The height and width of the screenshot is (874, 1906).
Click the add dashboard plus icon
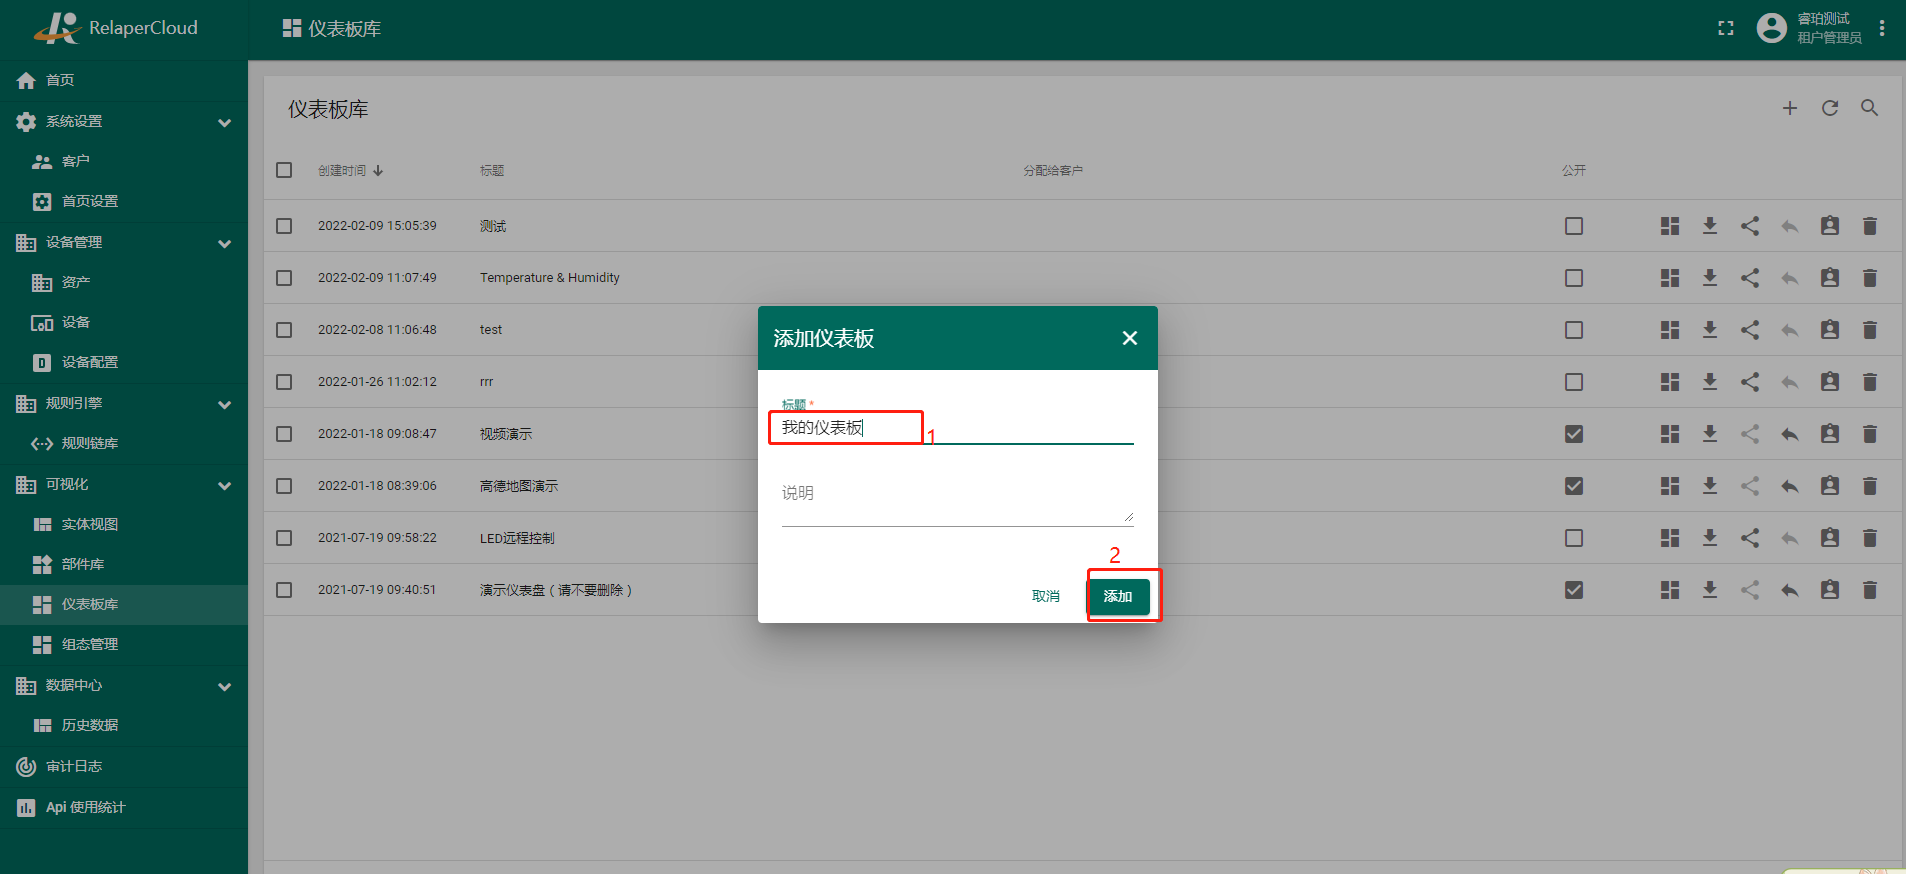[x=1790, y=108]
